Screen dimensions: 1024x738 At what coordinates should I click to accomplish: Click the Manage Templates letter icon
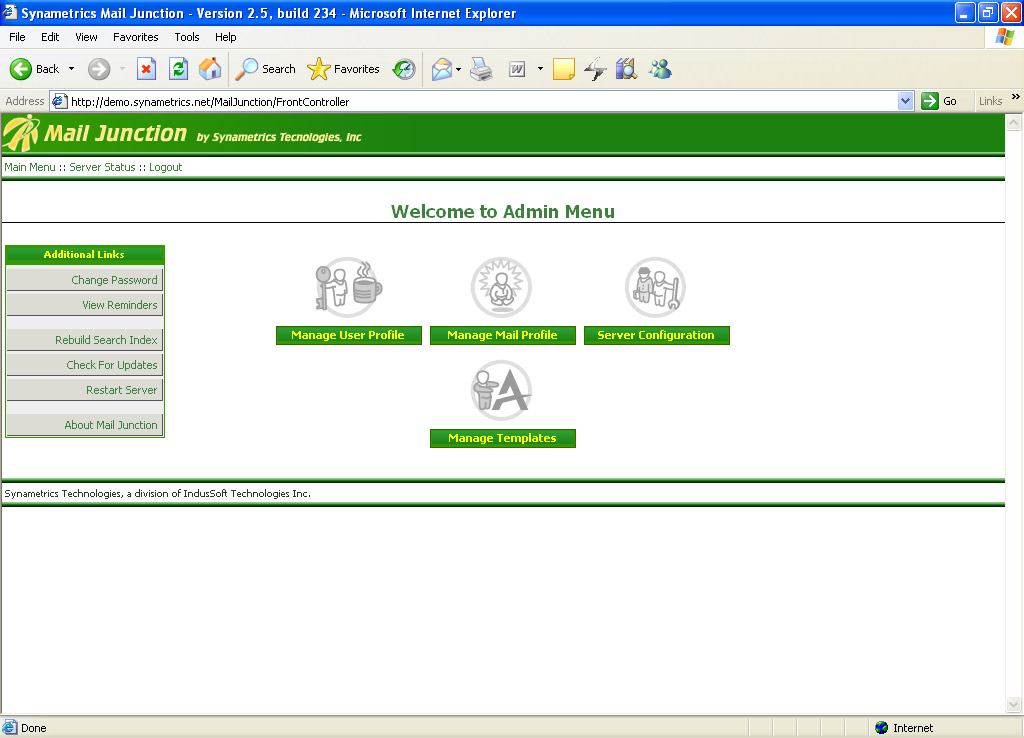tap(502, 391)
